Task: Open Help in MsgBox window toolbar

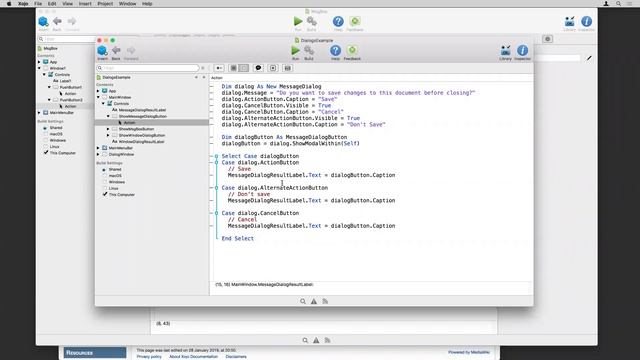Action: 338,21
